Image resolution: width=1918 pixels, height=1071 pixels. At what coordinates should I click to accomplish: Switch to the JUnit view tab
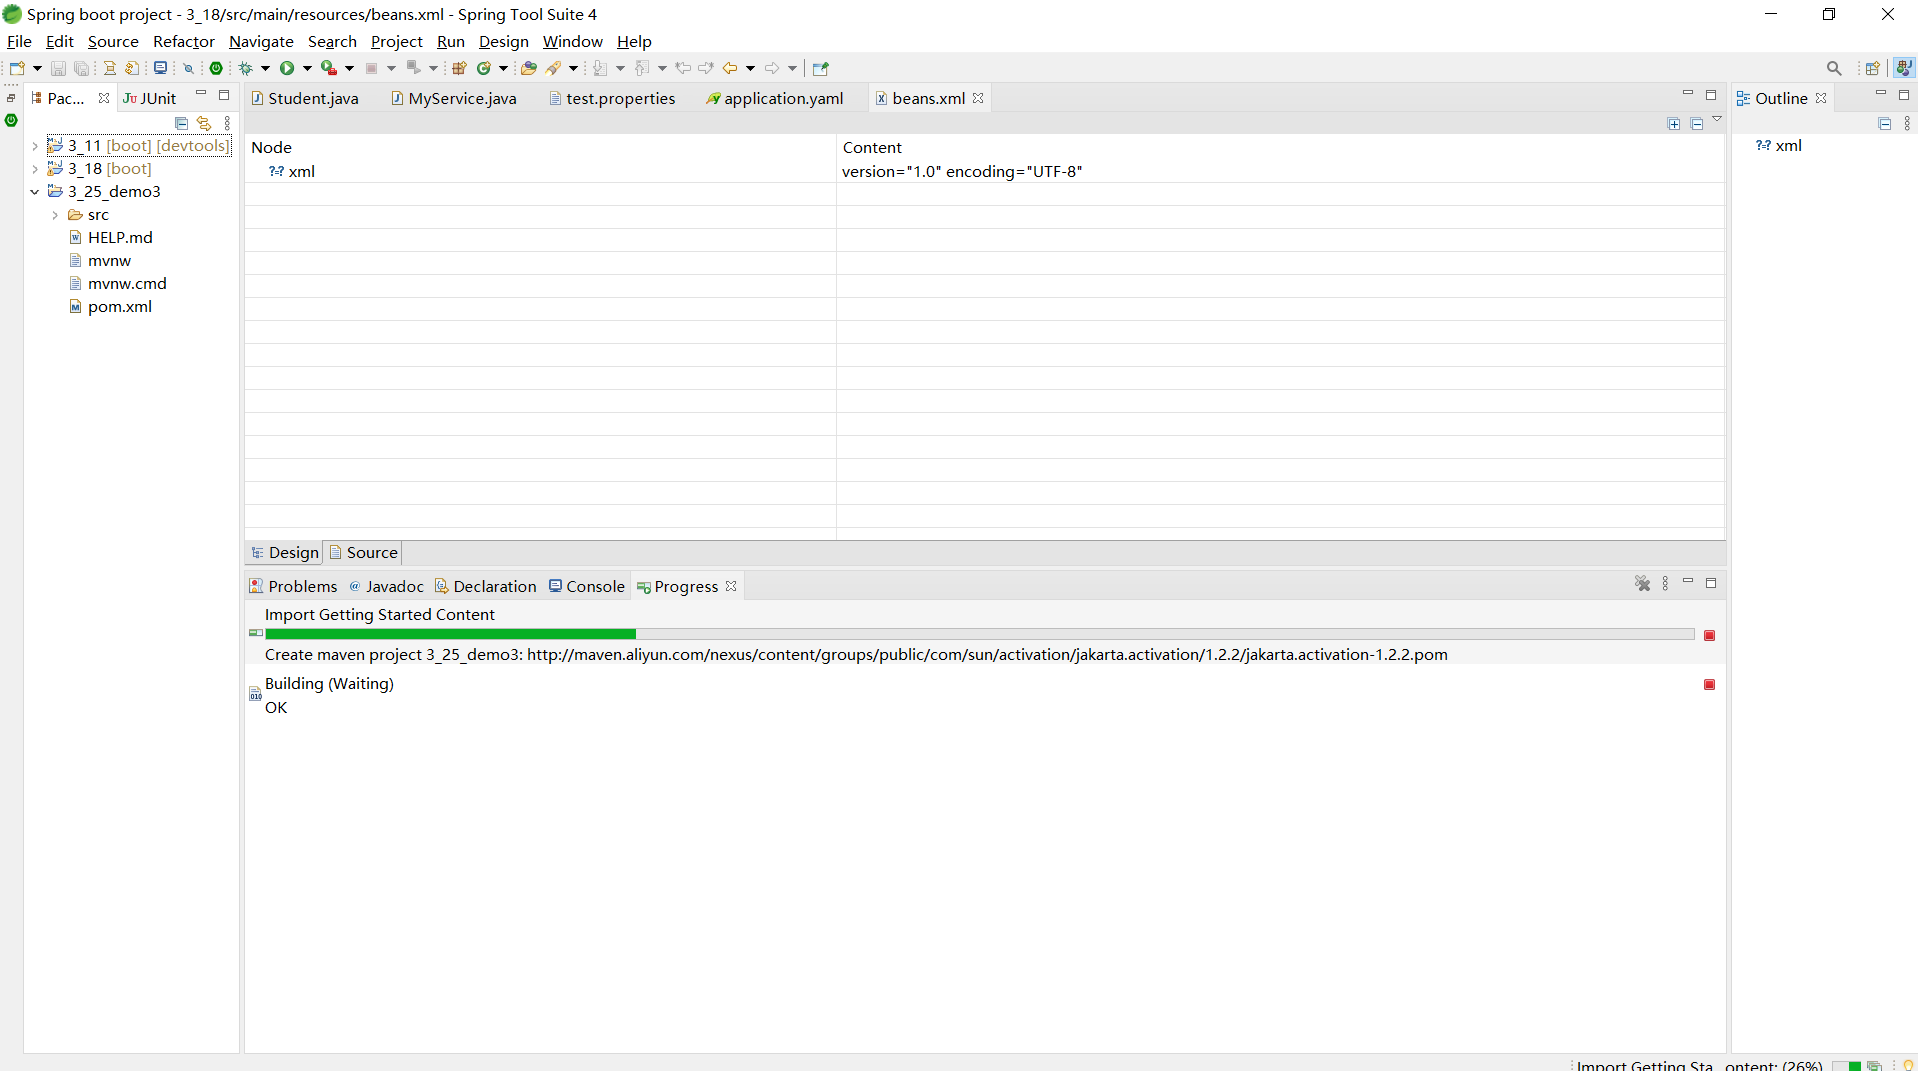tap(150, 98)
